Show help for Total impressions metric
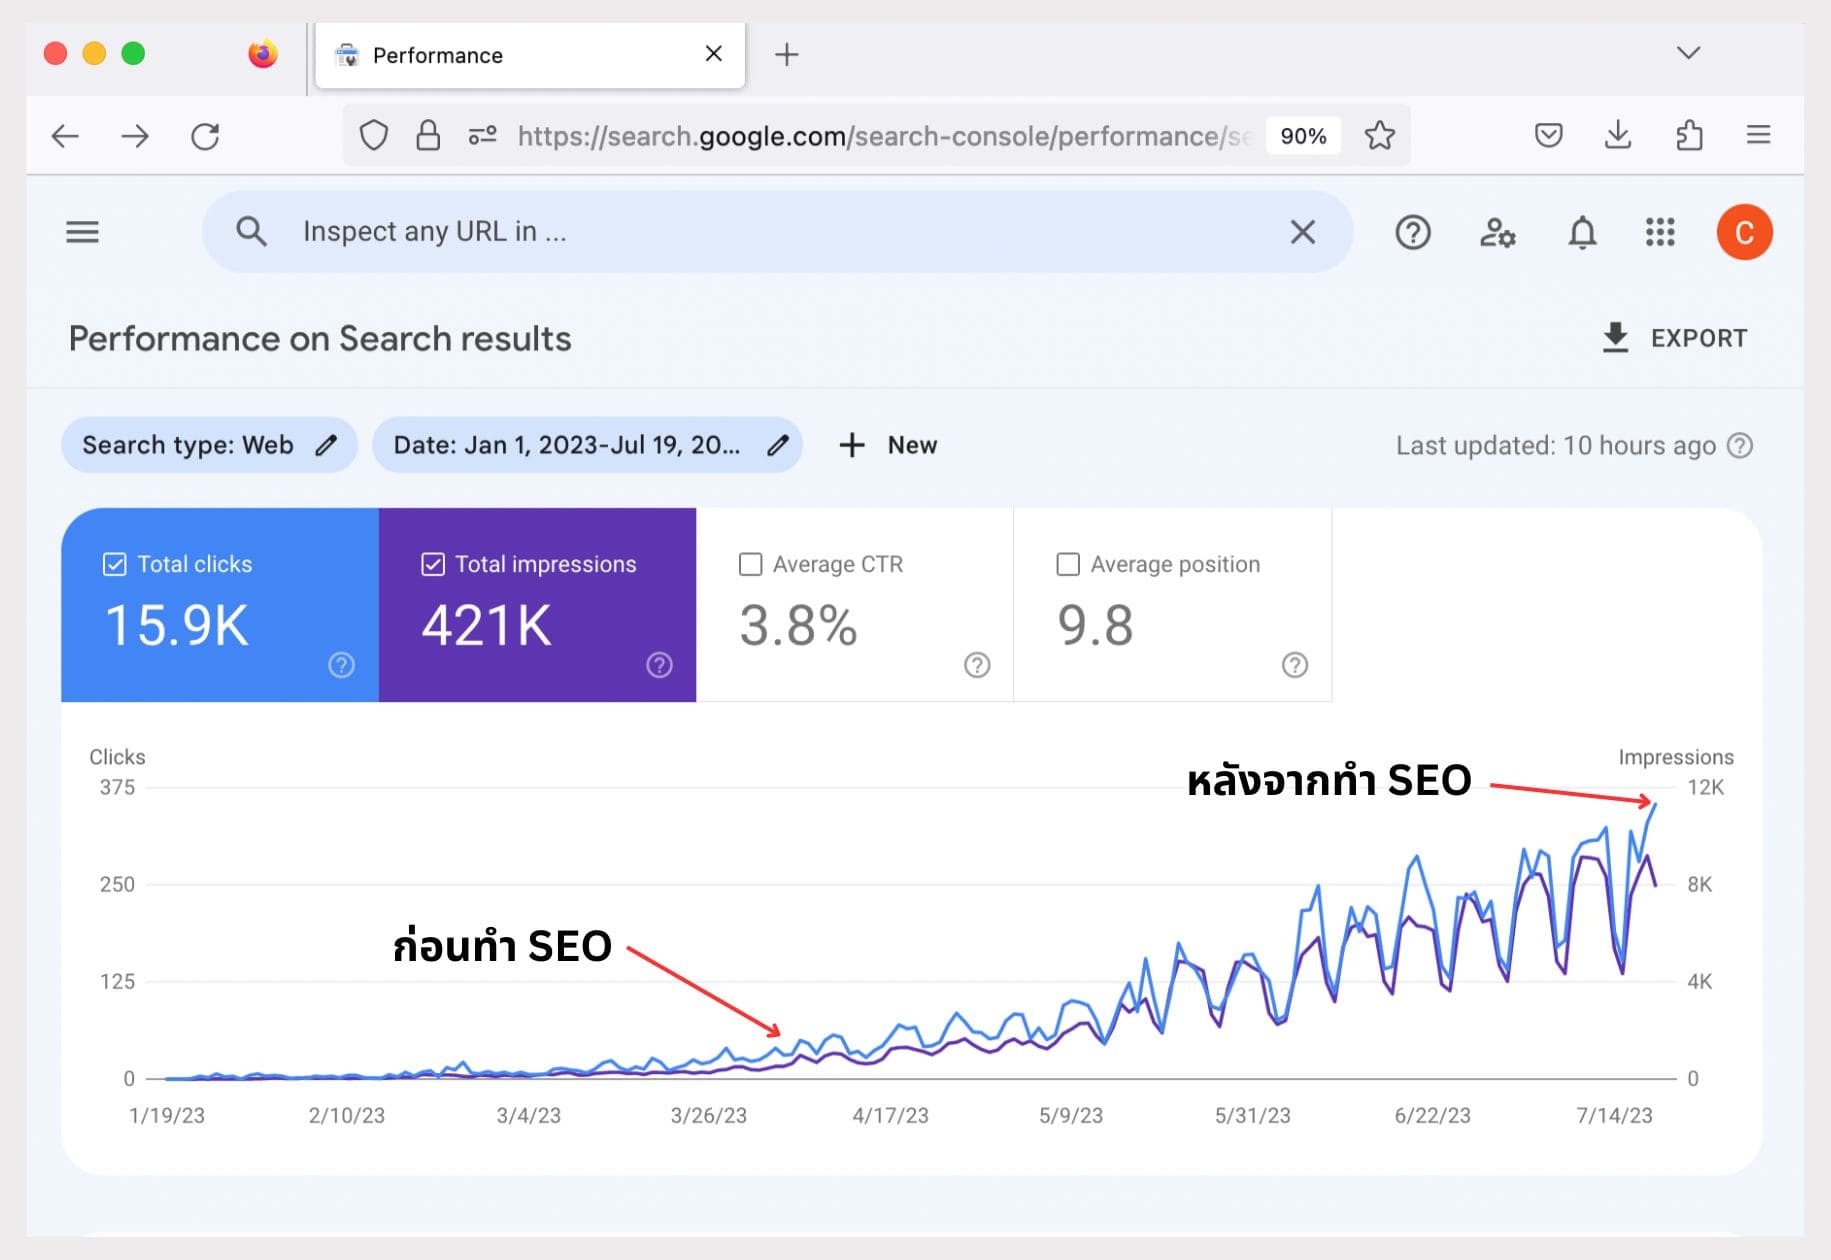 point(659,665)
